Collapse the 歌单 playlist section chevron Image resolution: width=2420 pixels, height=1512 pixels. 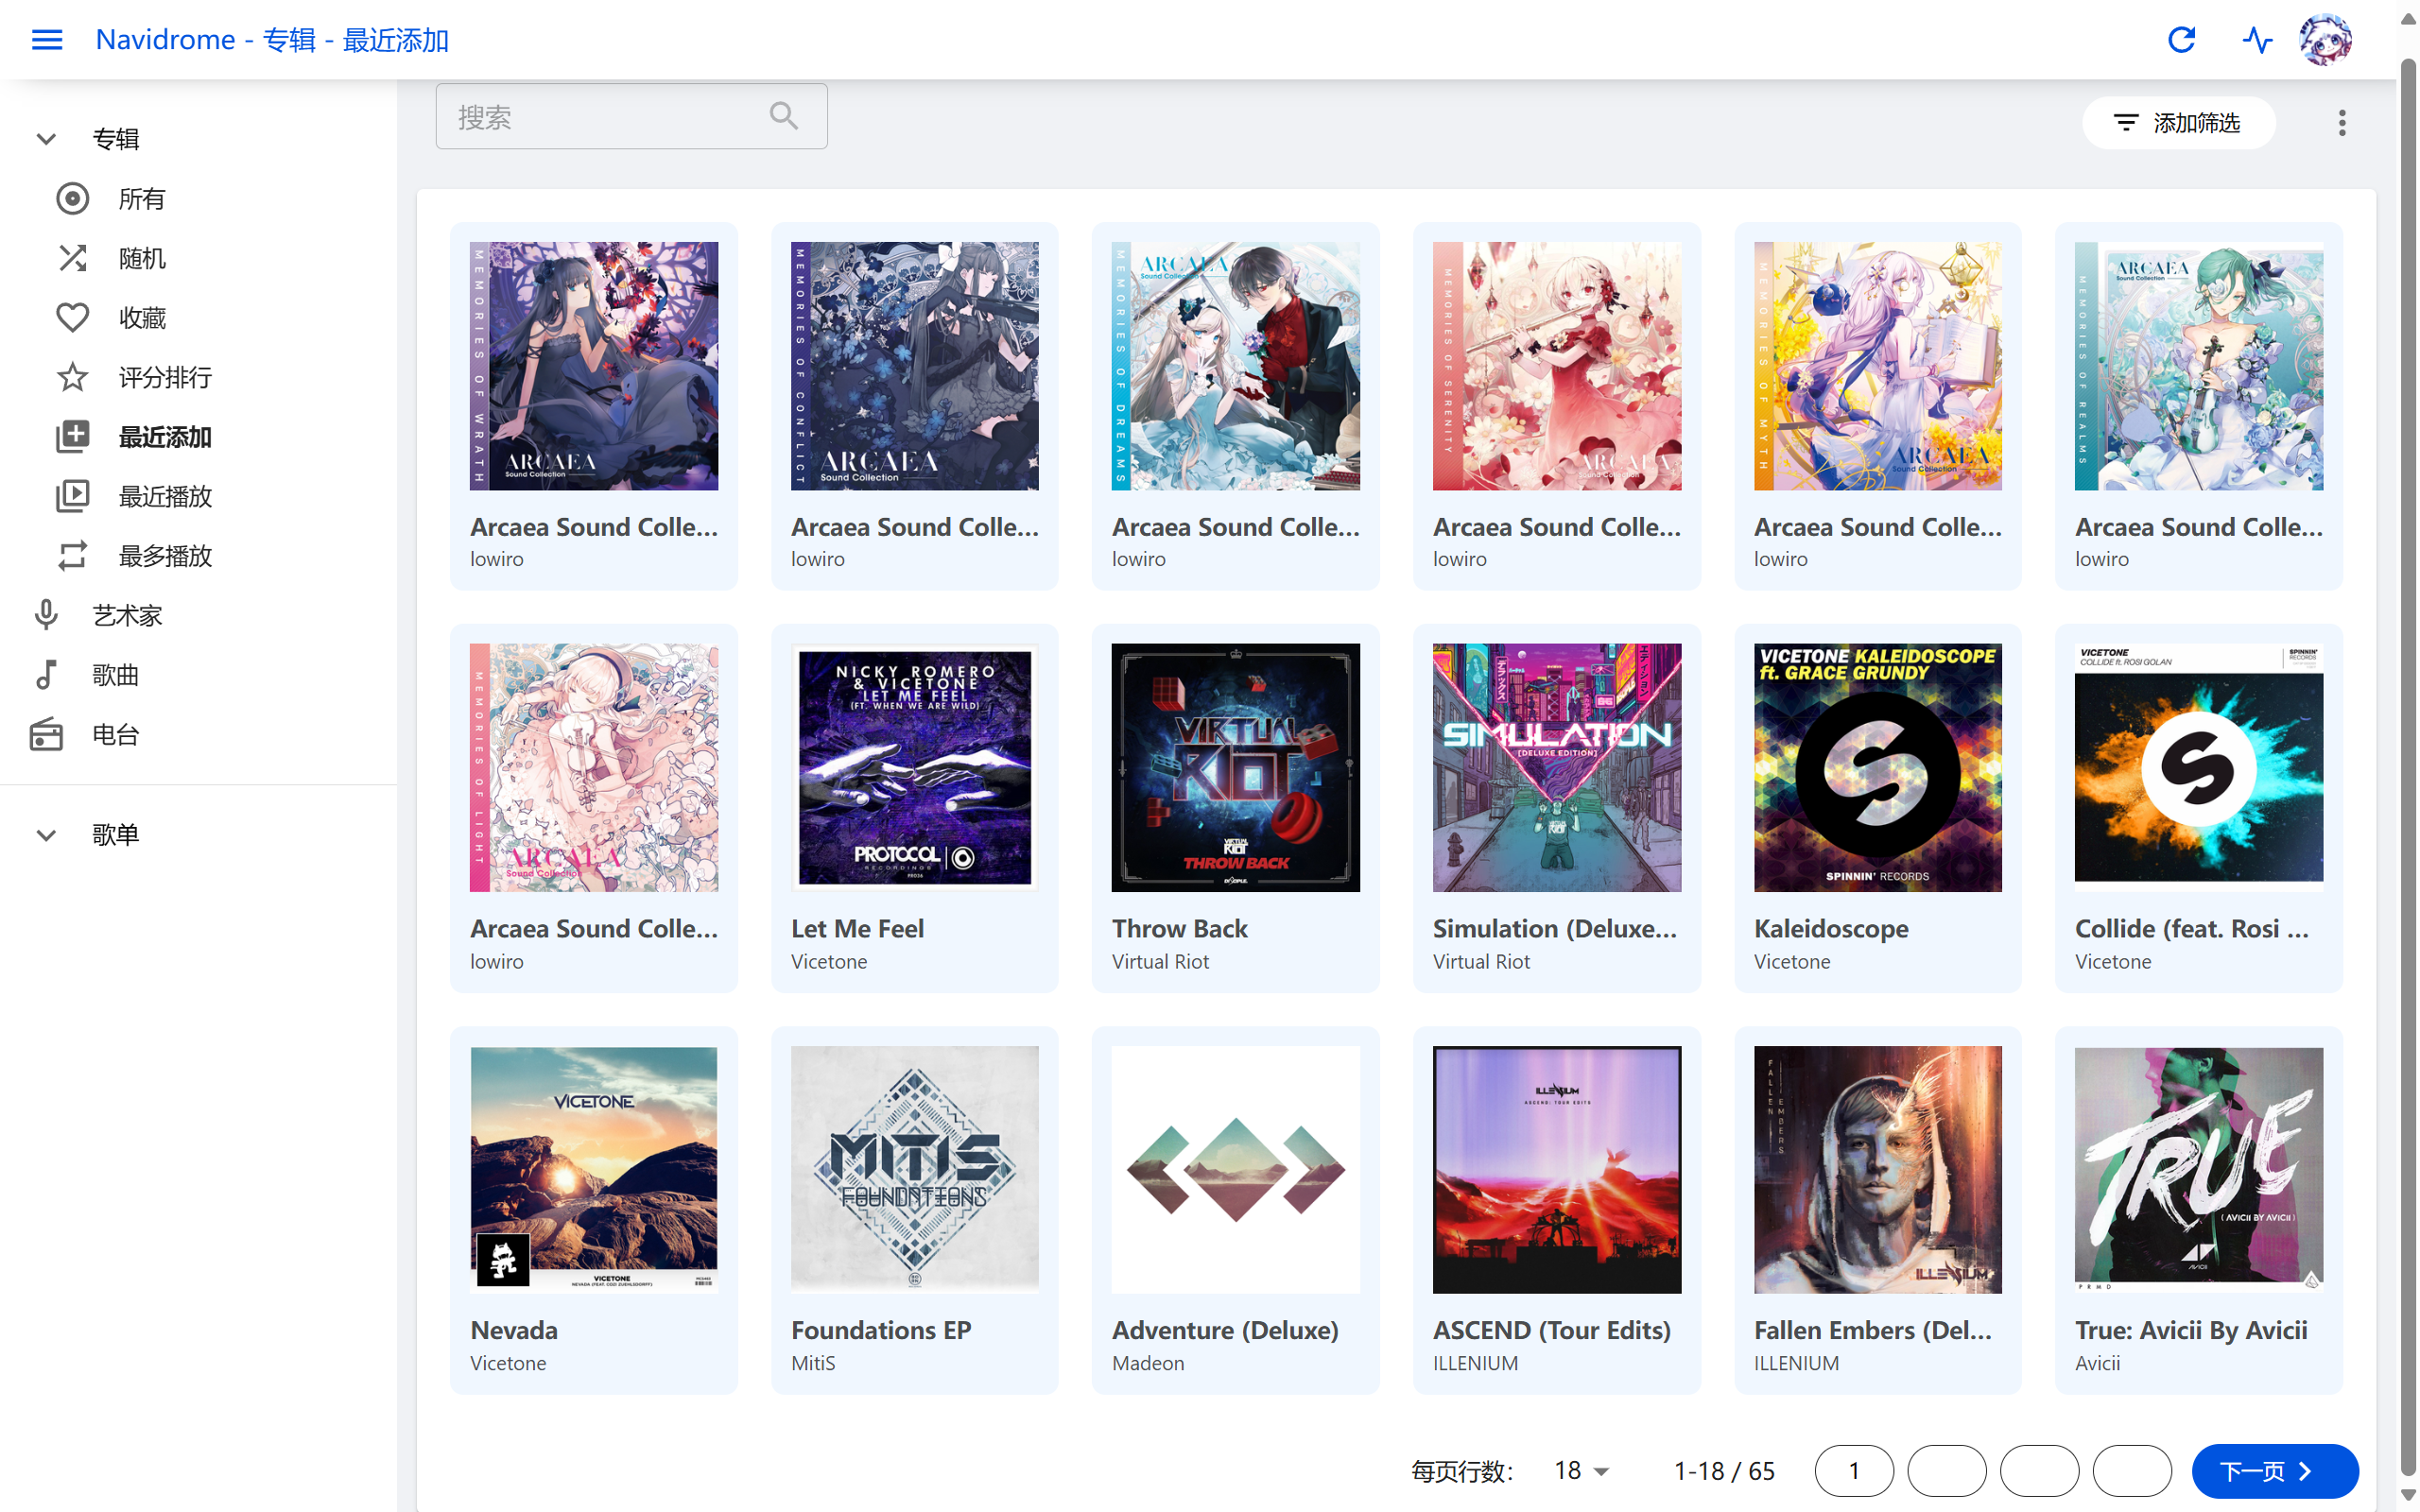point(46,835)
